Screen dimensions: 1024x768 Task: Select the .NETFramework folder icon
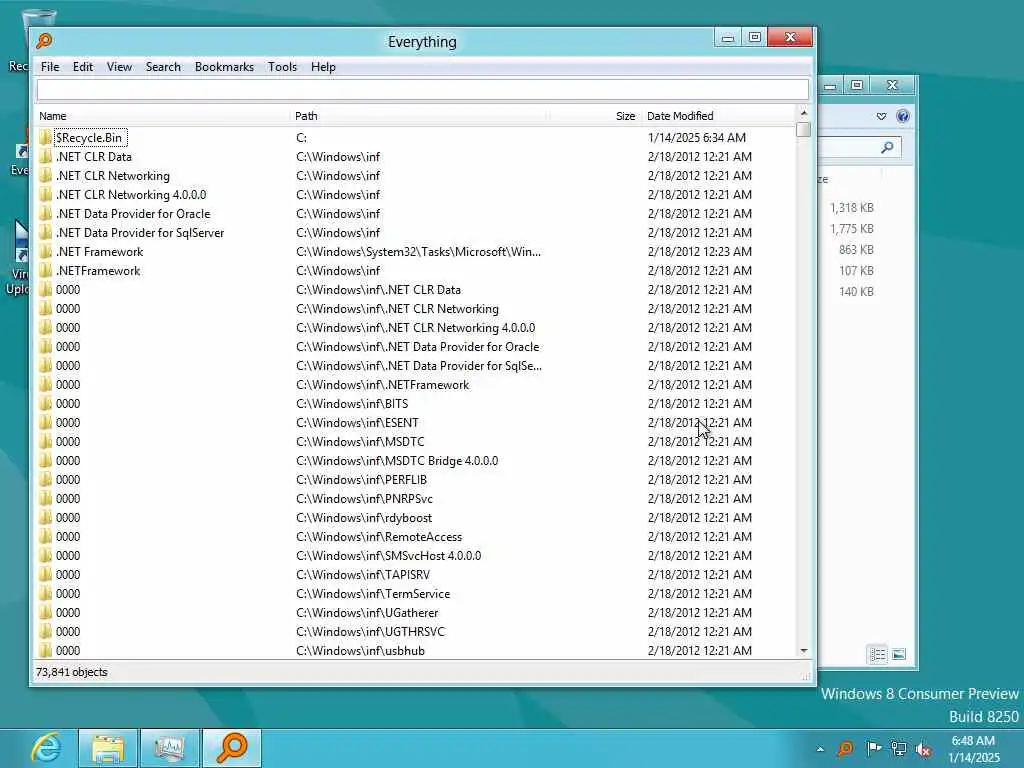(x=45, y=270)
